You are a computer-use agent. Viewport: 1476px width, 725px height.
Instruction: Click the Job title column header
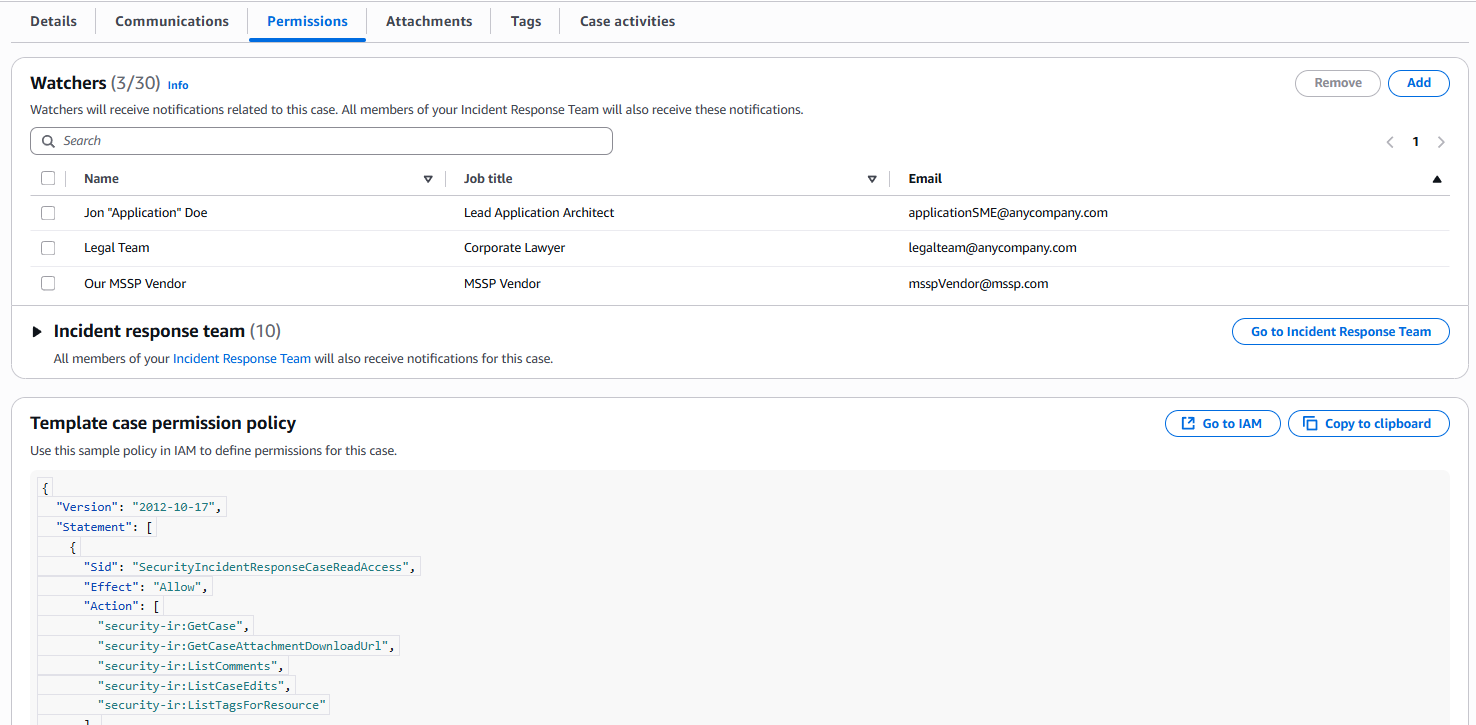click(488, 179)
